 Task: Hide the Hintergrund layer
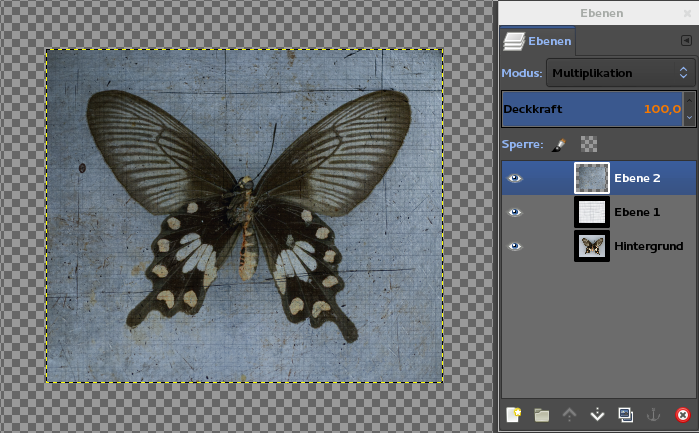click(x=515, y=246)
